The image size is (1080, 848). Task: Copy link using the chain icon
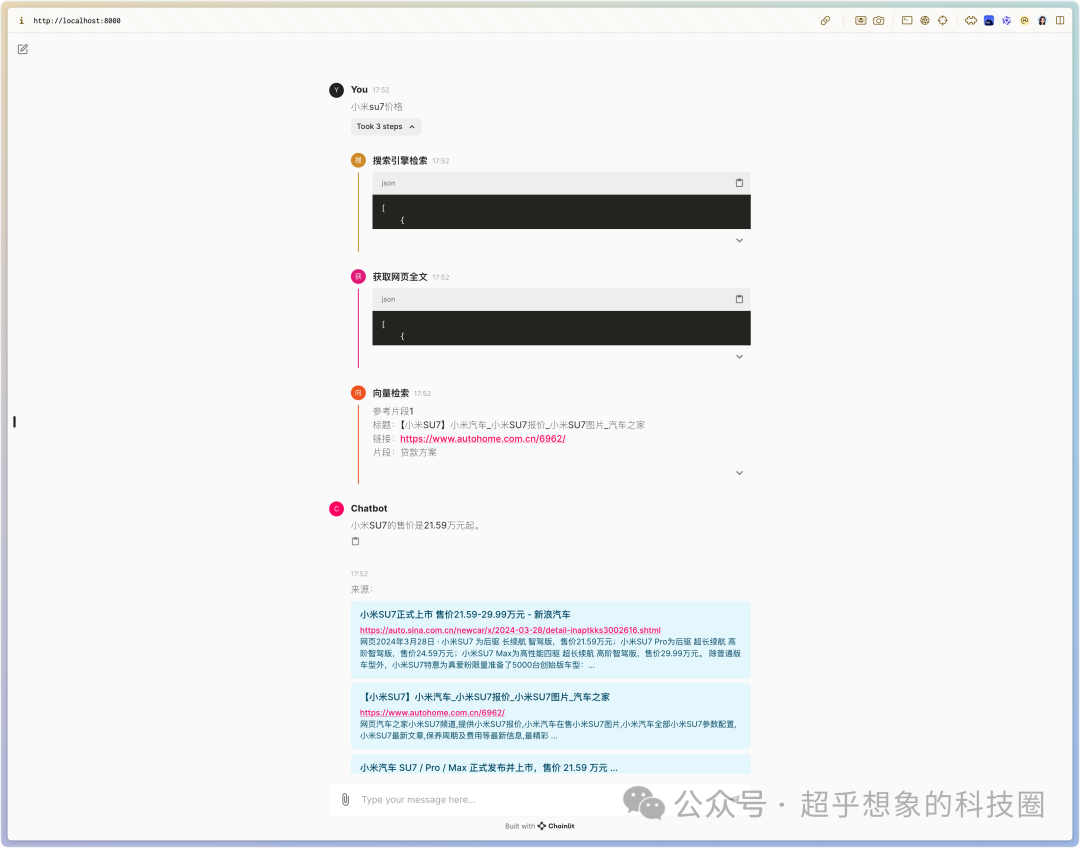(x=825, y=21)
